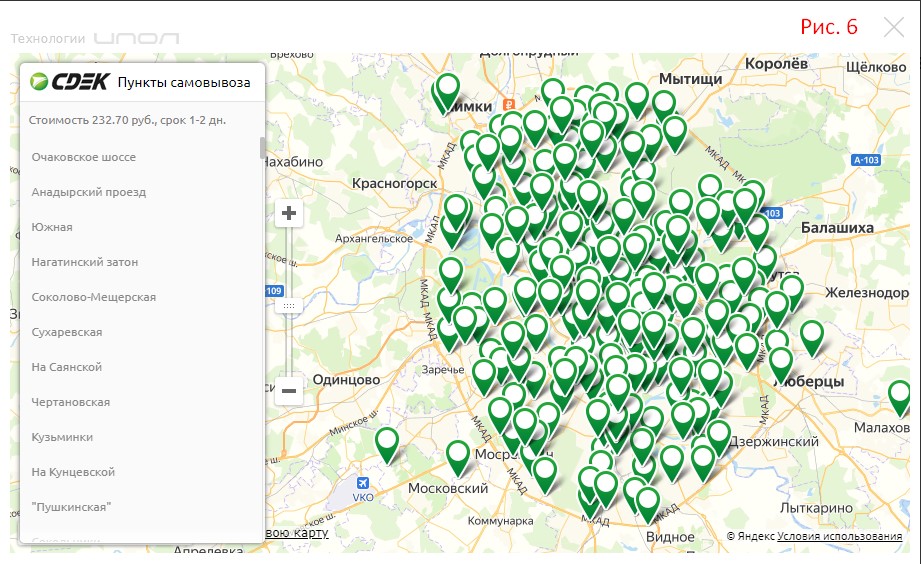Select Сухаревская pickup point
921x564 pixels.
click(67, 332)
